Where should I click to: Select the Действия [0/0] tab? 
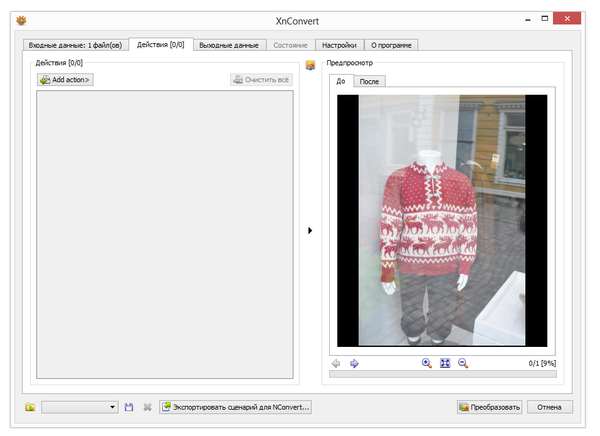coord(161,44)
